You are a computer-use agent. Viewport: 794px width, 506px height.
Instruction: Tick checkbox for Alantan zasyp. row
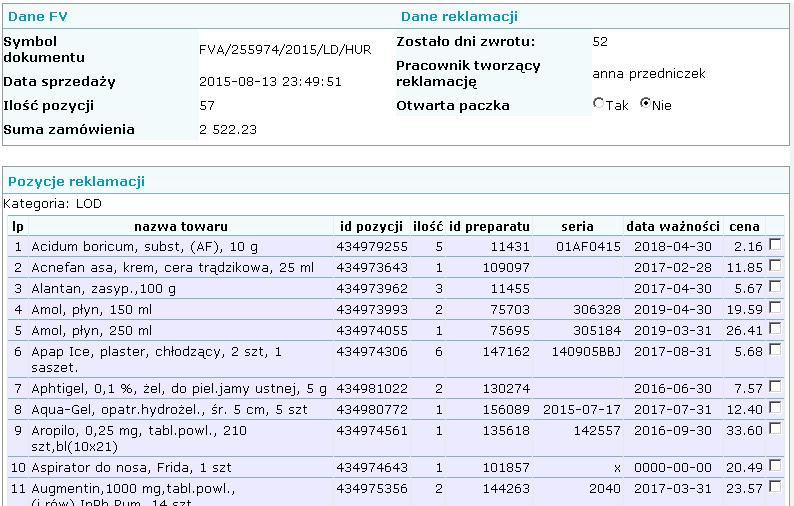click(775, 286)
